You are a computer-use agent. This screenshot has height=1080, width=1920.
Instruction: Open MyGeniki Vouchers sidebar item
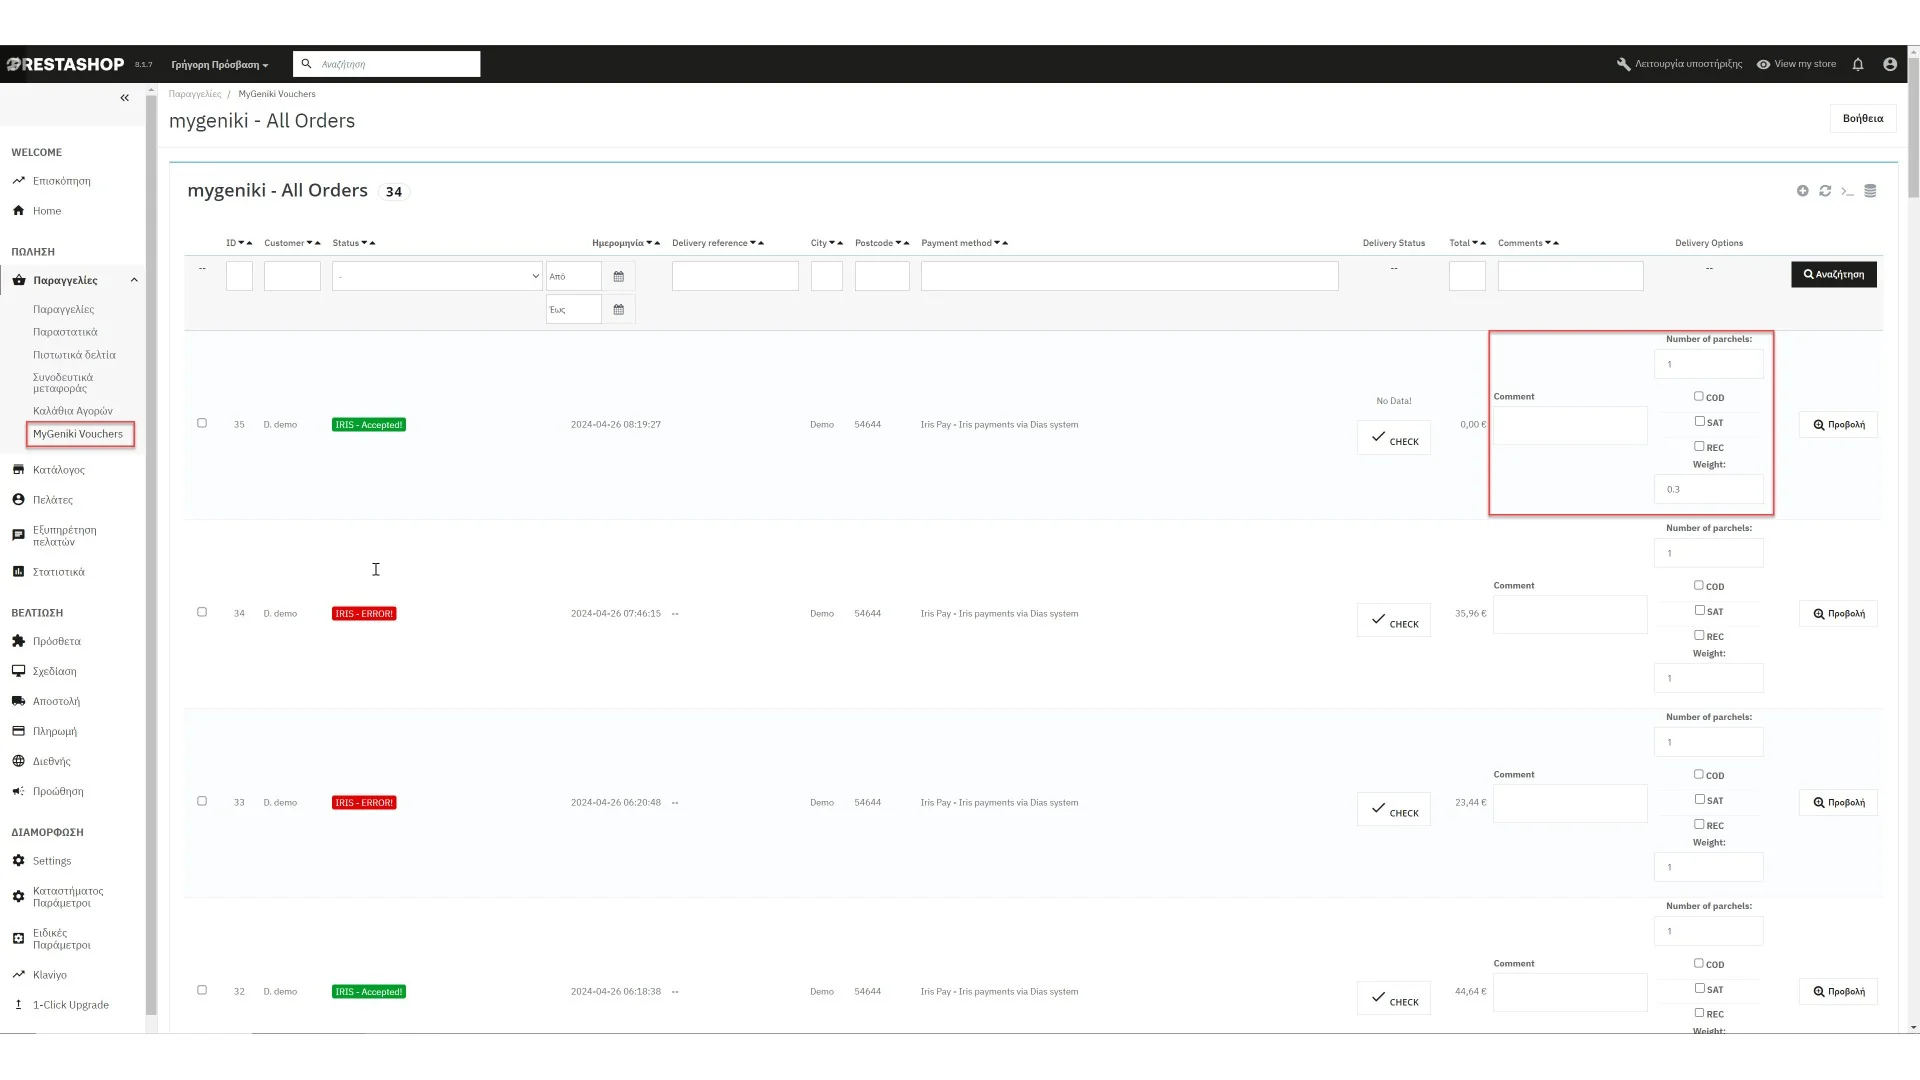point(78,434)
